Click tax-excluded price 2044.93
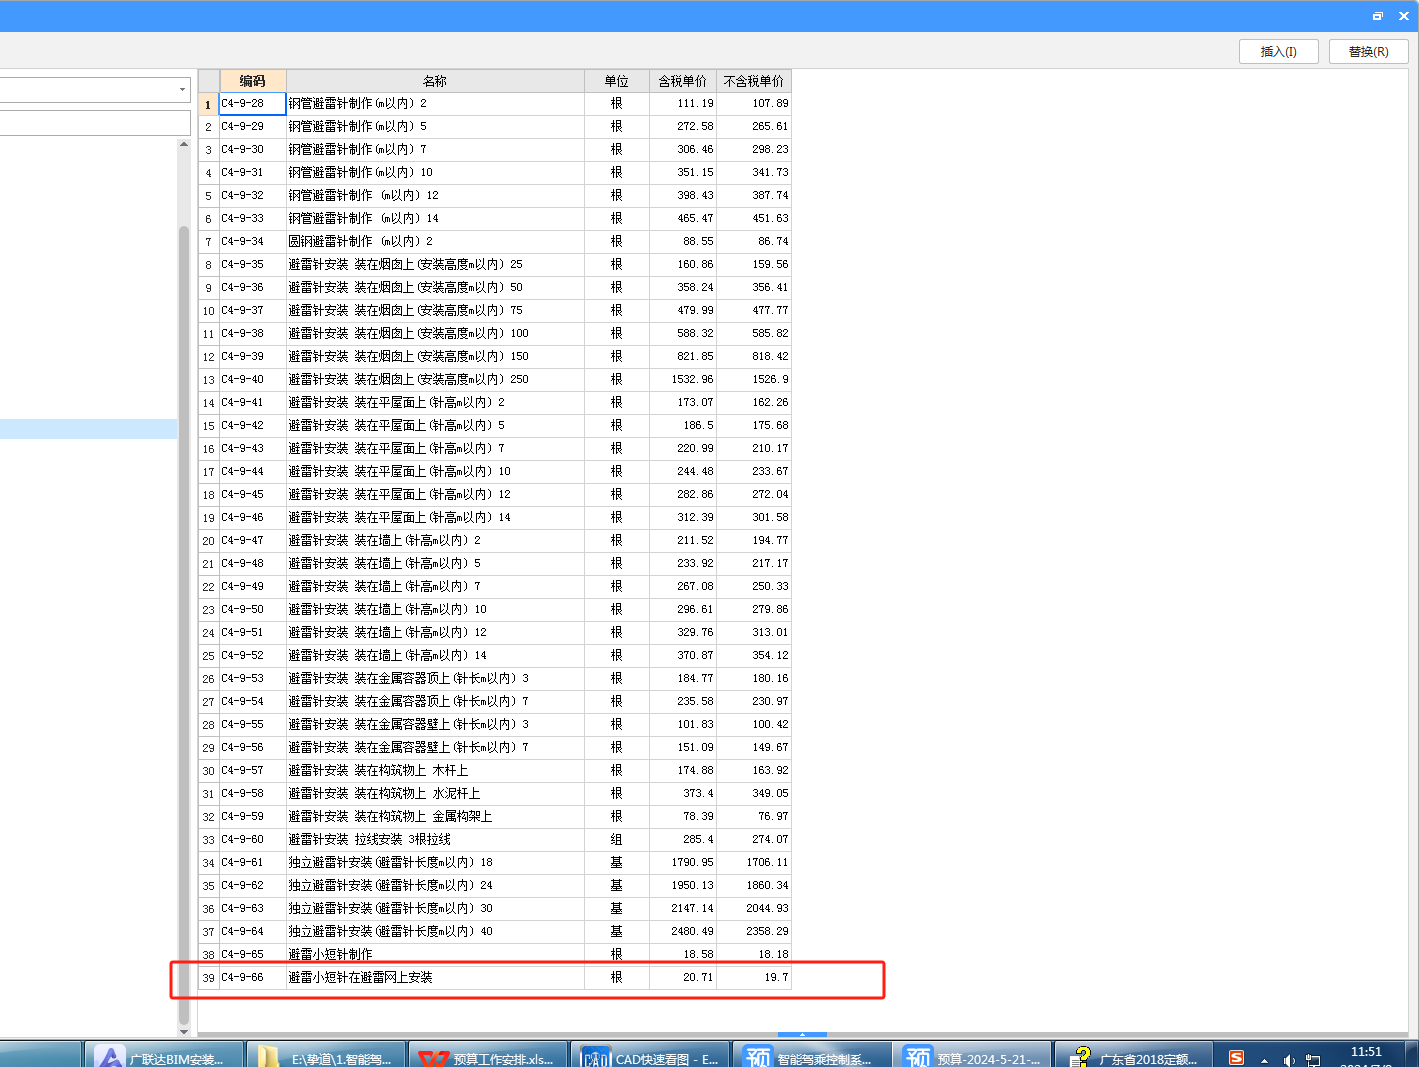The height and width of the screenshot is (1067, 1419). click(x=754, y=908)
